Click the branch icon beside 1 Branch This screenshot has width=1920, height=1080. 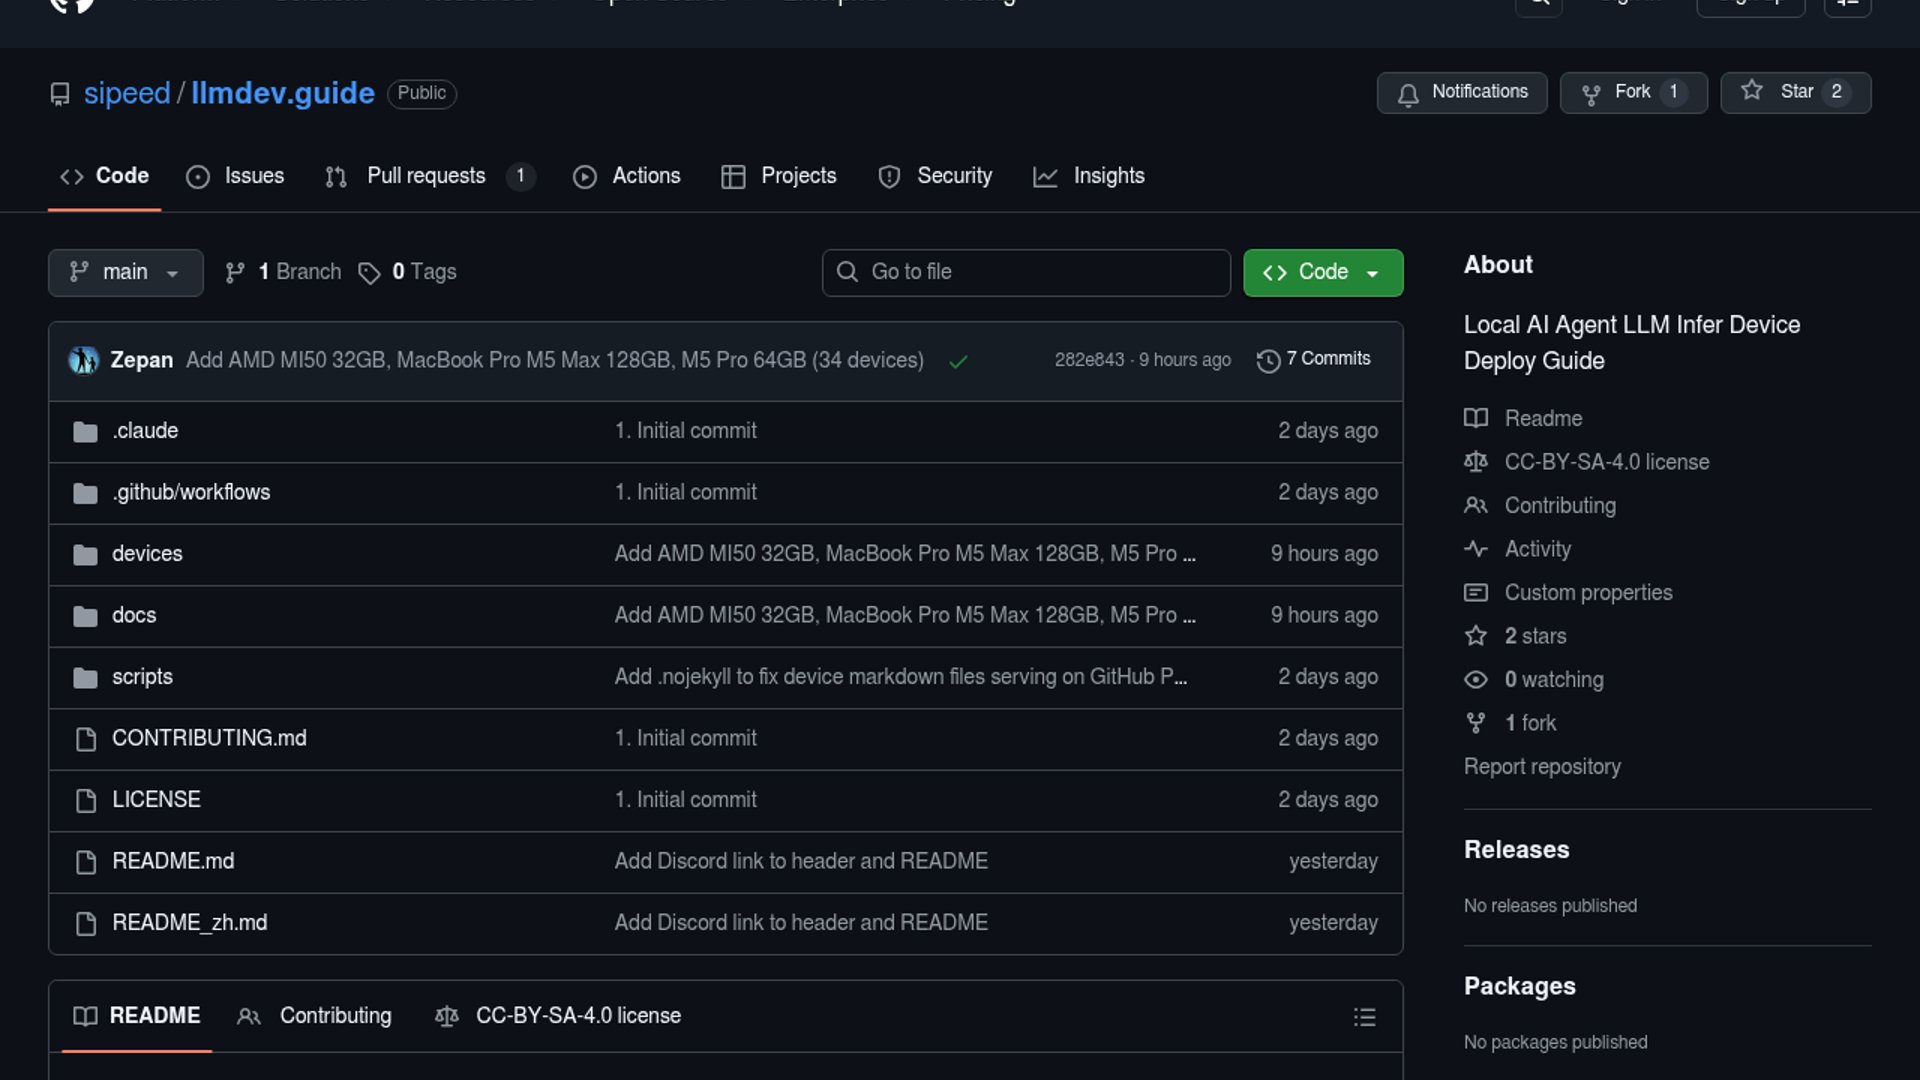coord(235,273)
